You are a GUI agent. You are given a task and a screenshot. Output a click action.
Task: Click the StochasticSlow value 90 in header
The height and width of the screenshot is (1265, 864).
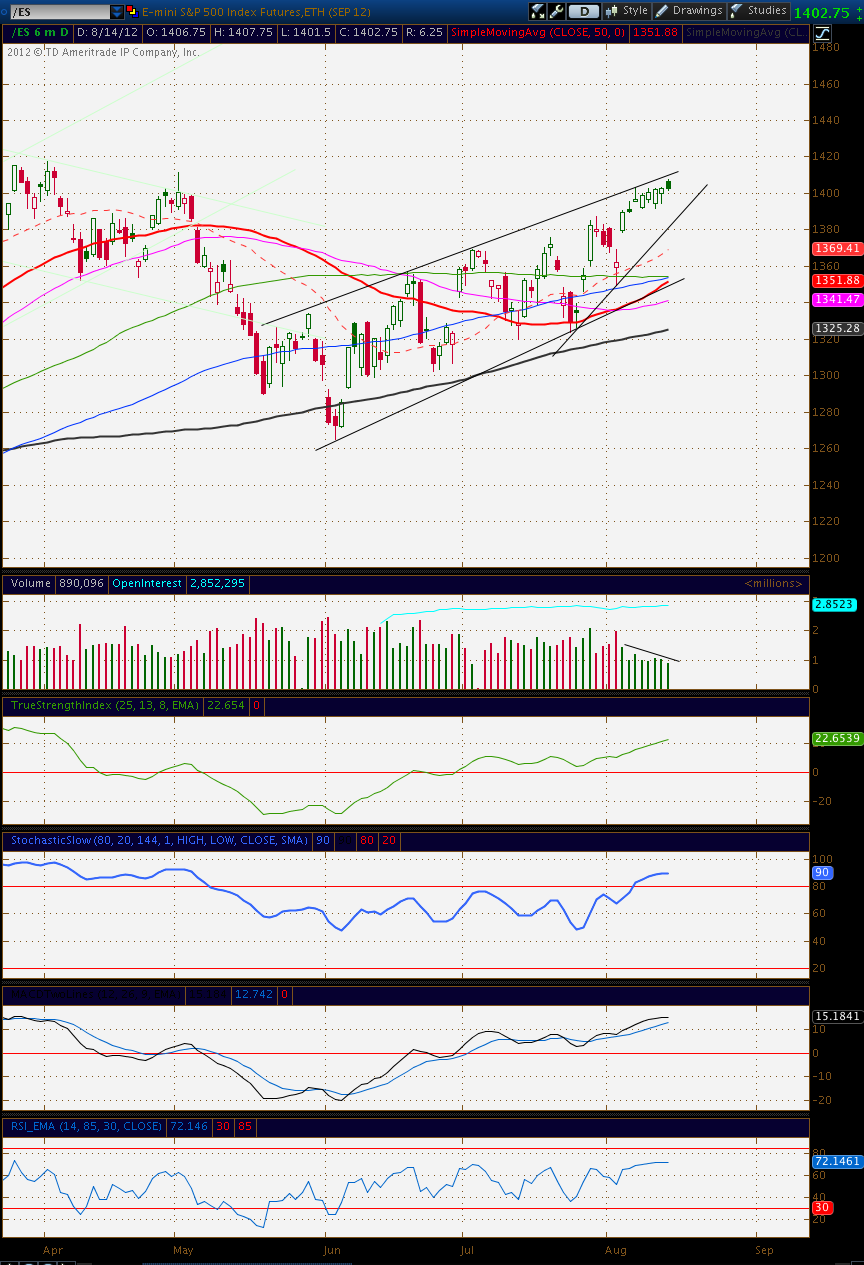point(324,841)
